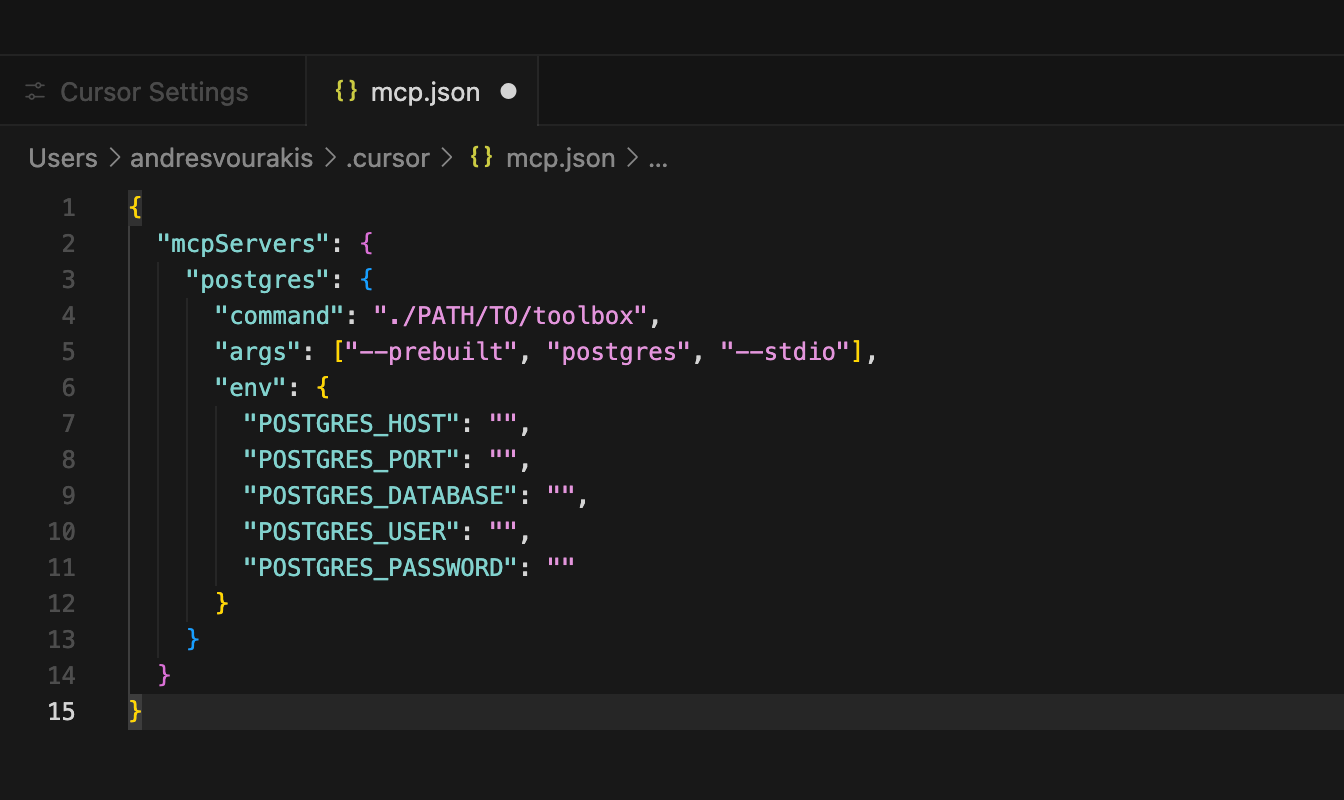Click the JSON icon in the breadcrumb bar
Viewport: 1344px width, 800px height.
tap(480, 157)
